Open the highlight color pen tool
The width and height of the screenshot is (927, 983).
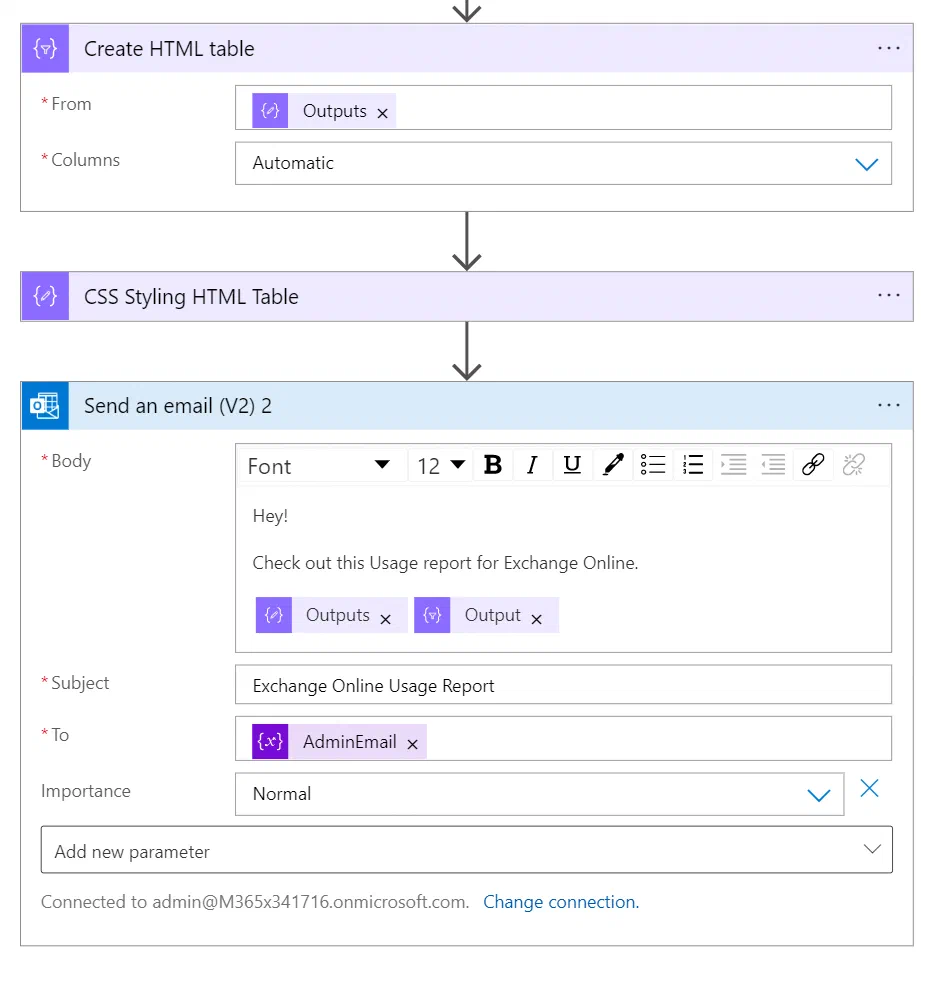coord(612,465)
